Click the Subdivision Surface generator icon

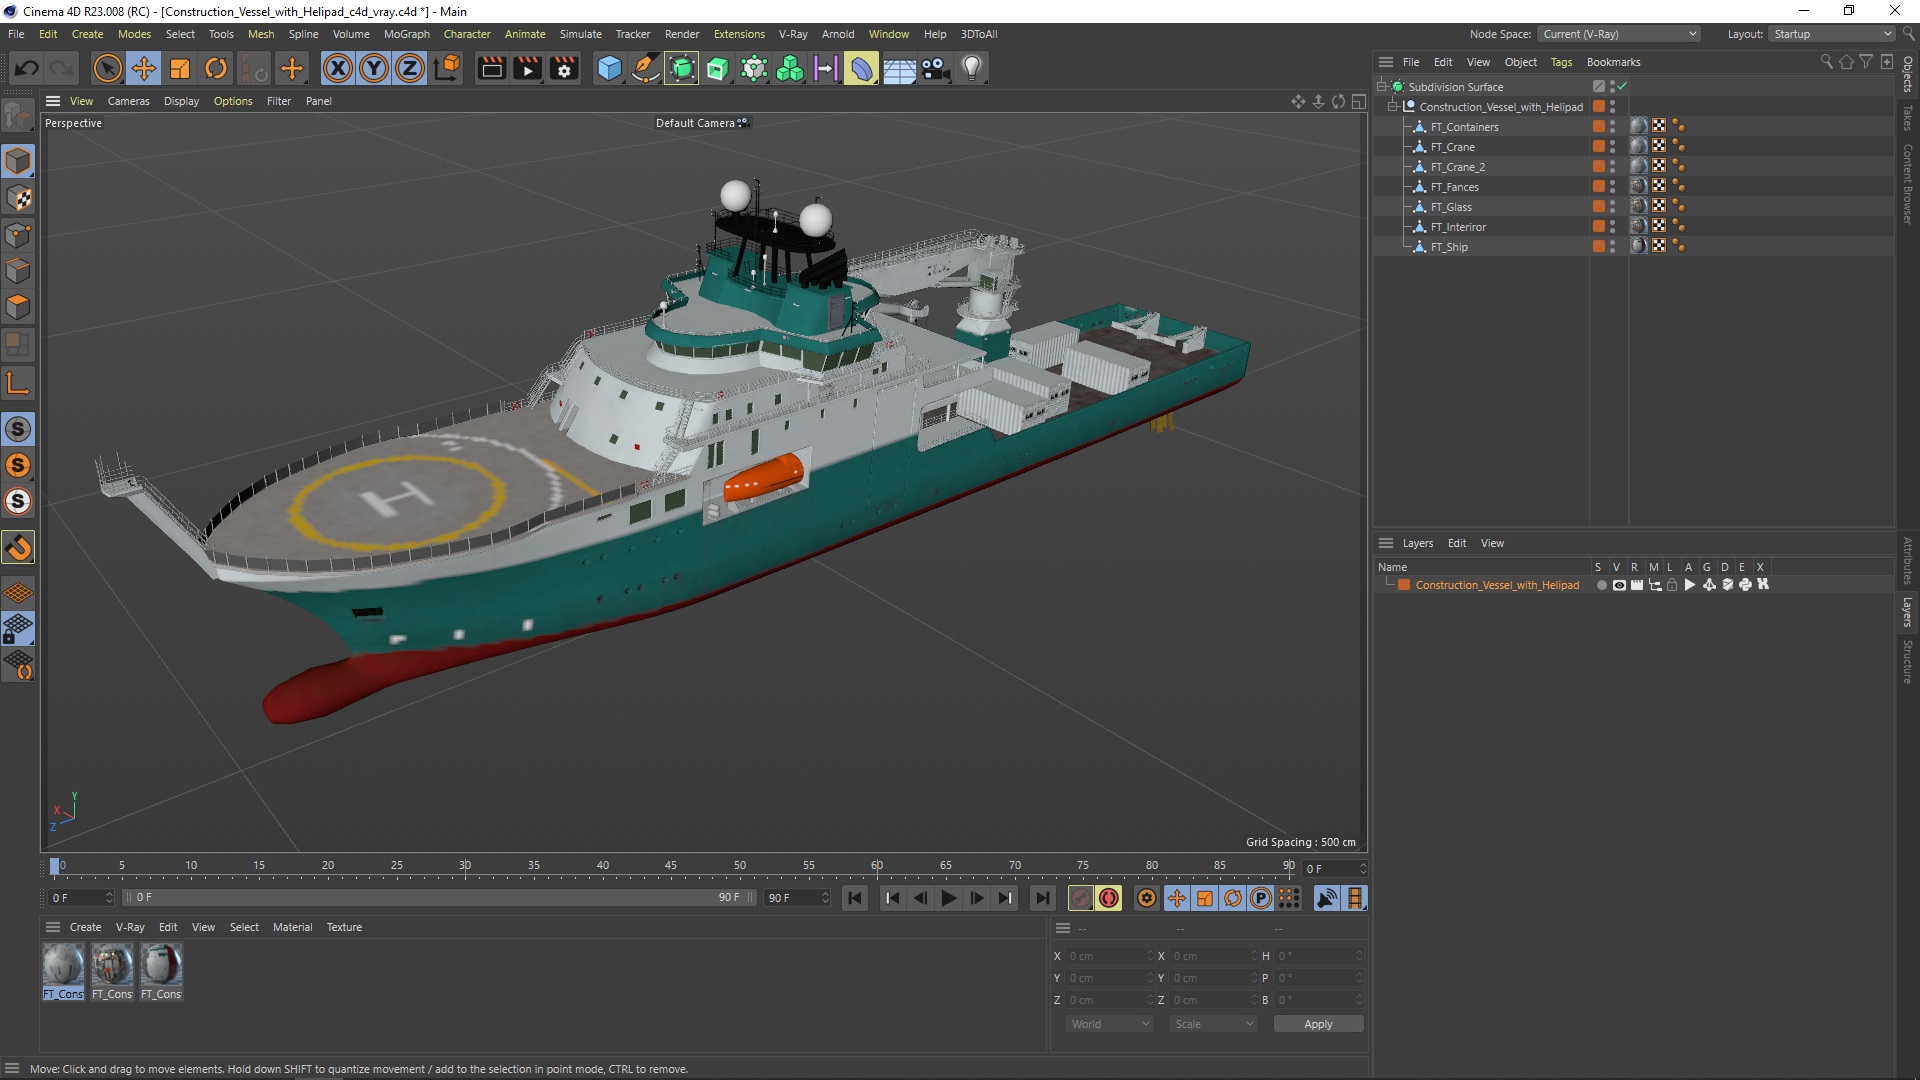[x=682, y=68]
